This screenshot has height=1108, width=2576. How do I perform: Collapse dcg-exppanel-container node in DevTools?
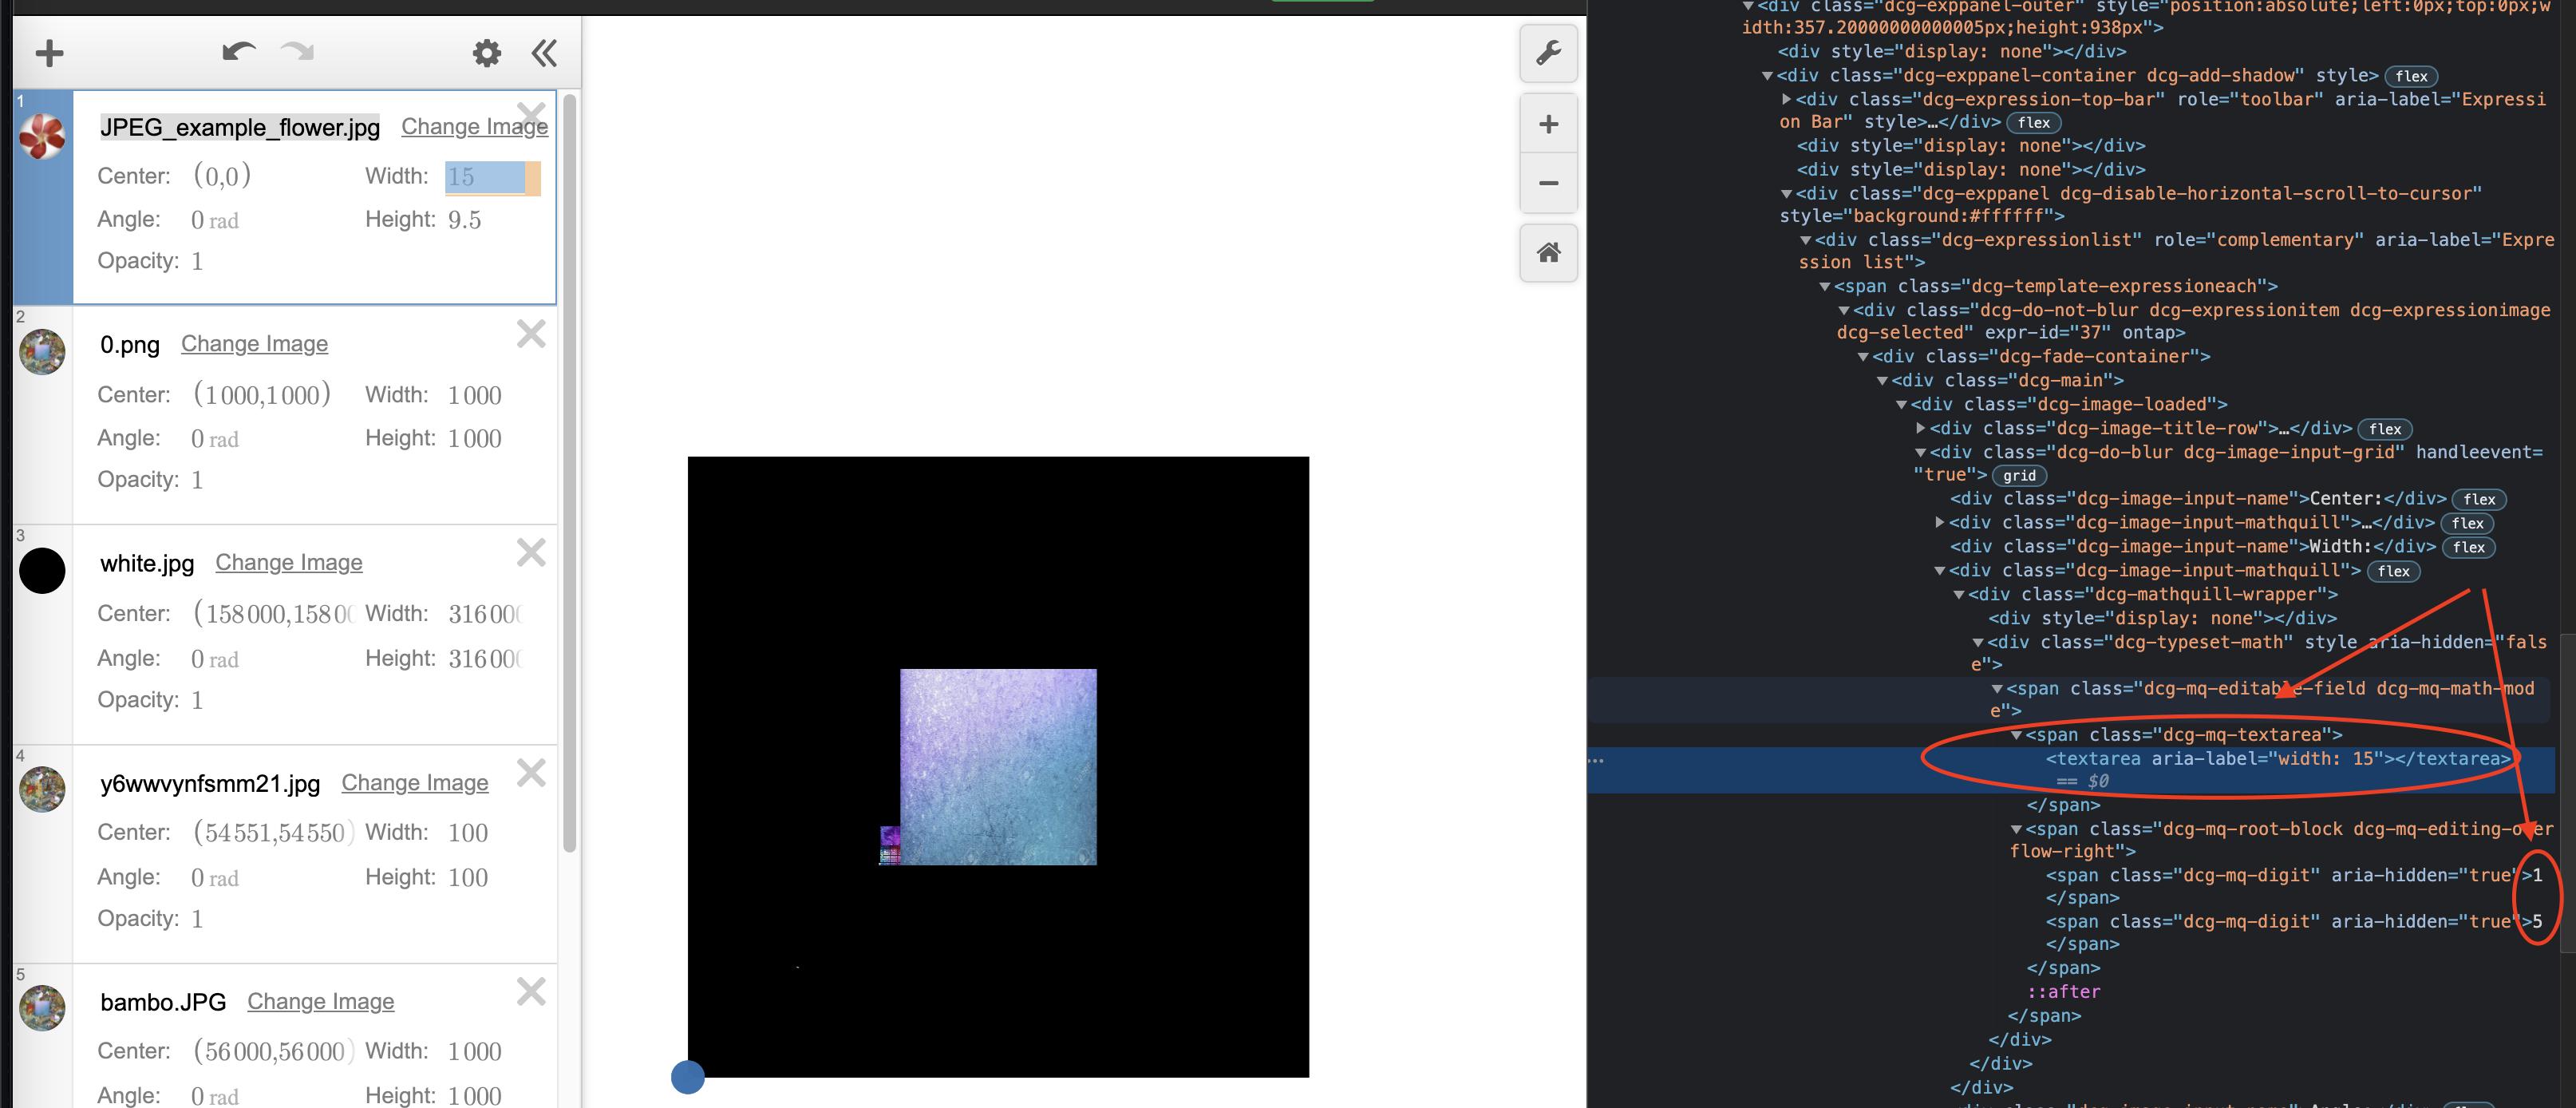(1767, 76)
